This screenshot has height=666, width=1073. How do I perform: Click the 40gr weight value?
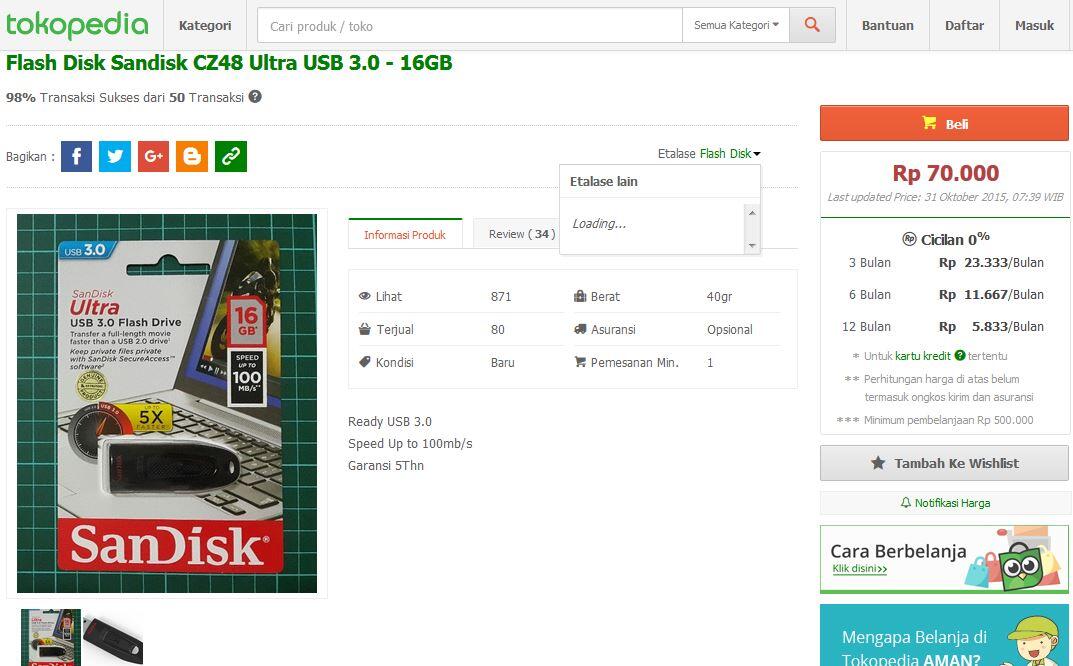tap(719, 296)
